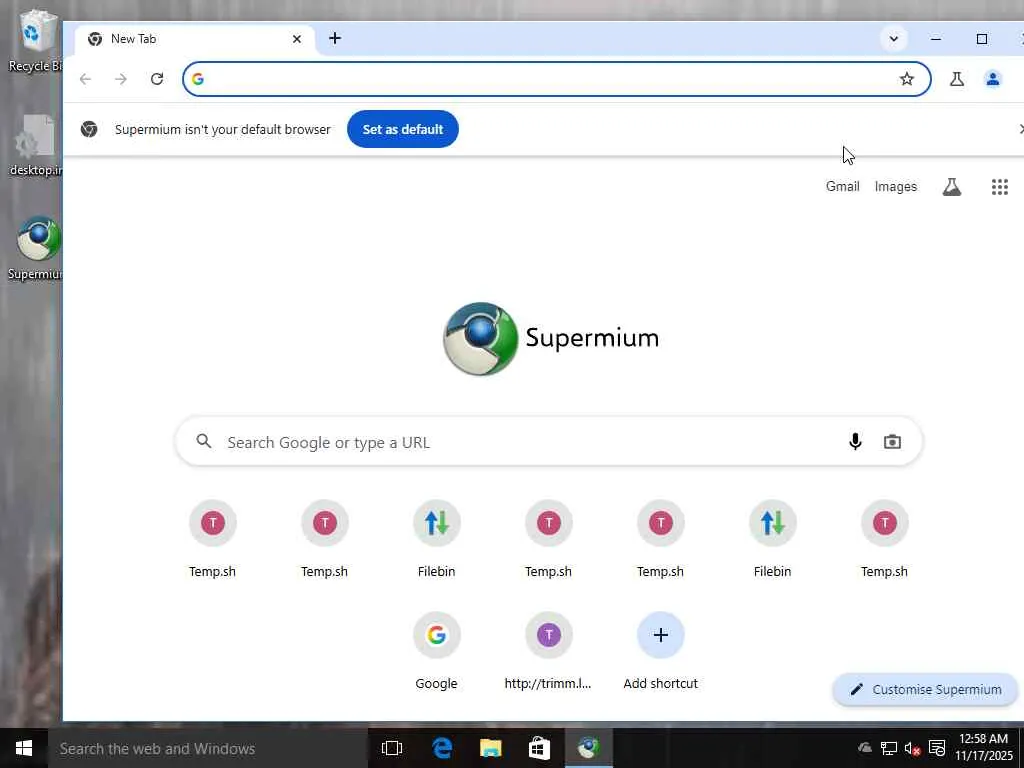Click the Supermium icon in the default-browser infobar
This screenshot has width=1024, height=768.
89,129
